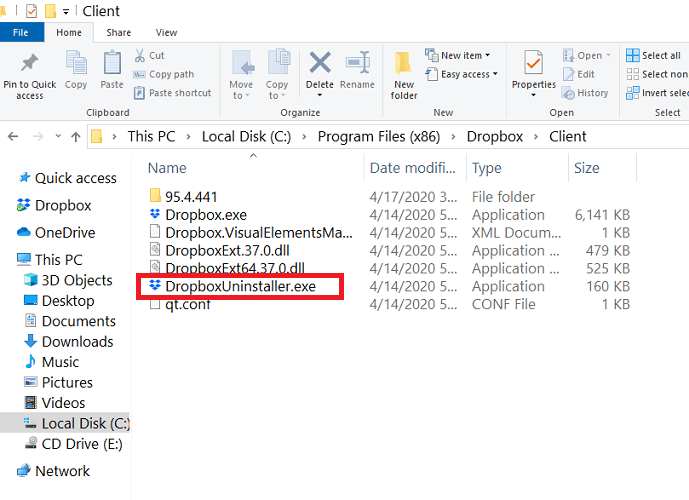This screenshot has width=689, height=500.
Task: Click Select none in ribbon
Action: coord(657,74)
